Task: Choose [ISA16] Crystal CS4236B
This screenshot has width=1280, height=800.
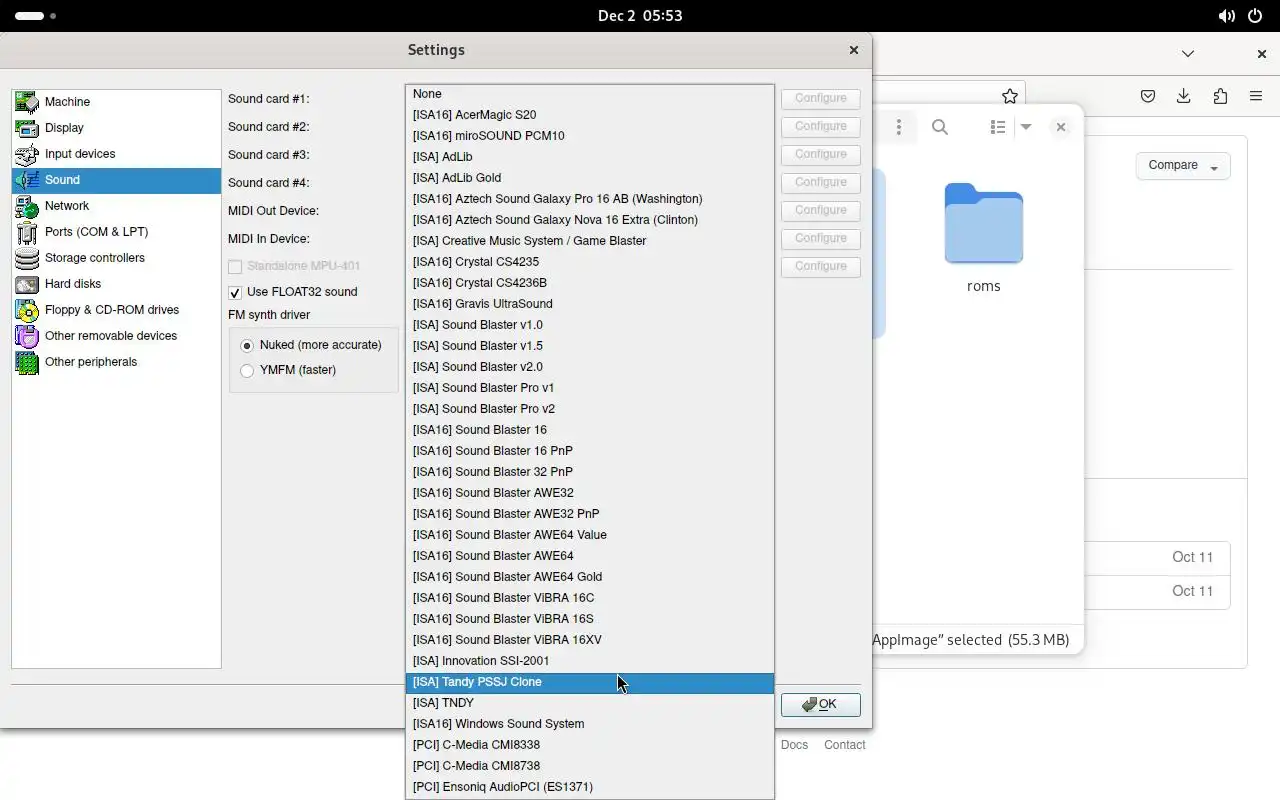Action: tap(590, 283)
